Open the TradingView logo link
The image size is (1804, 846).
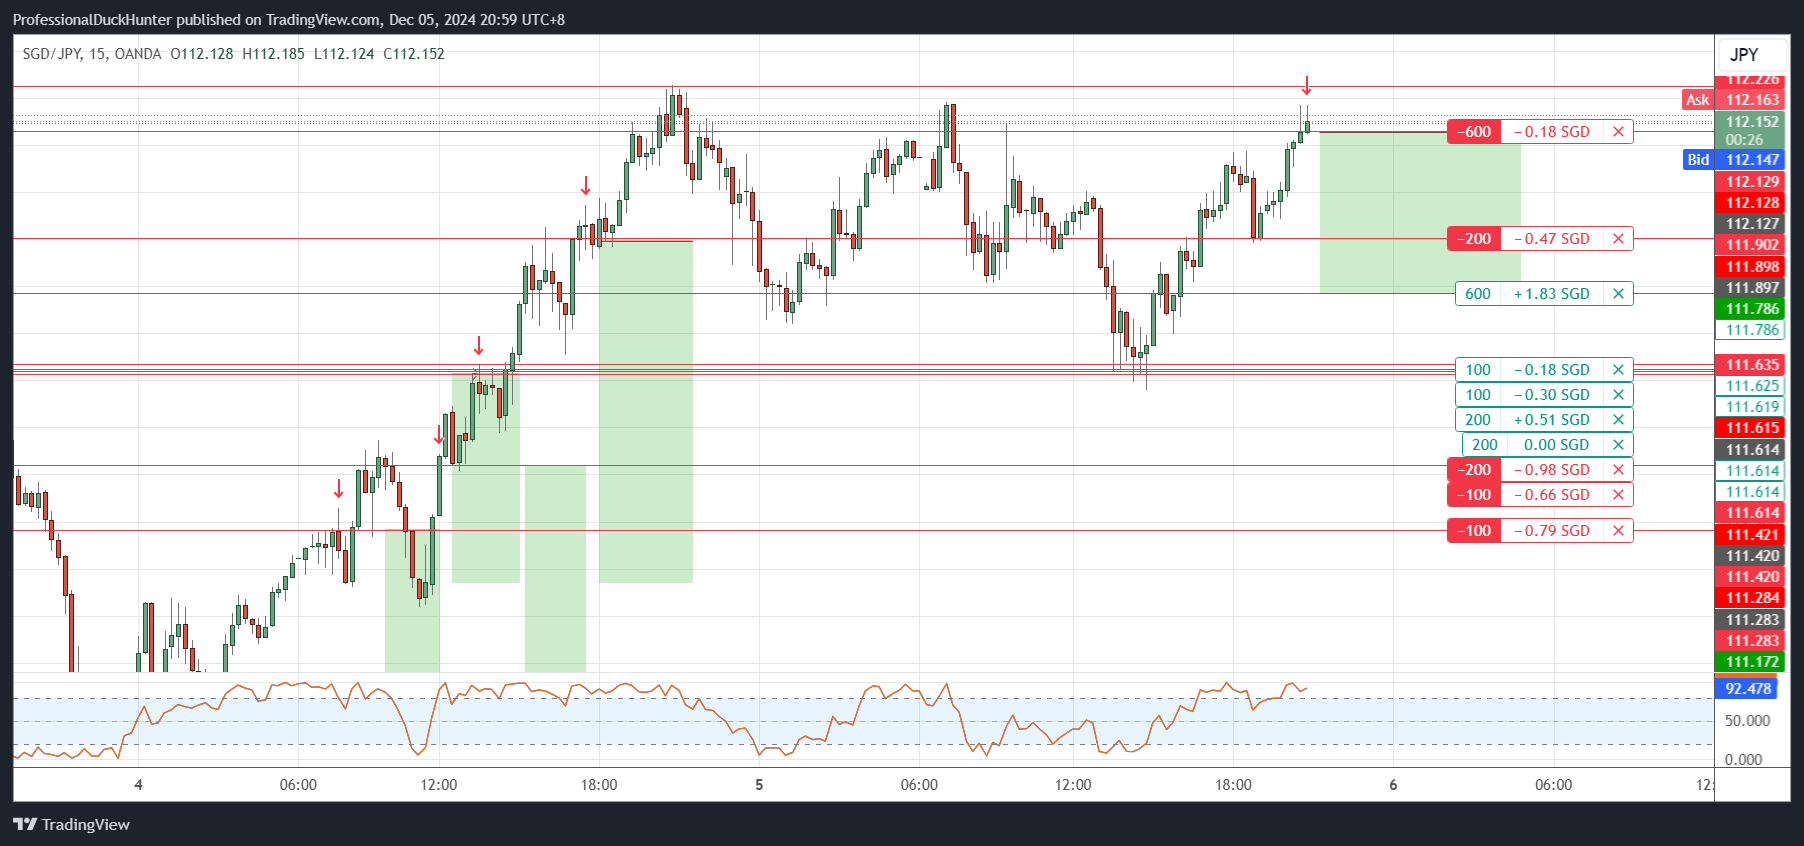(x=71, y=825)
